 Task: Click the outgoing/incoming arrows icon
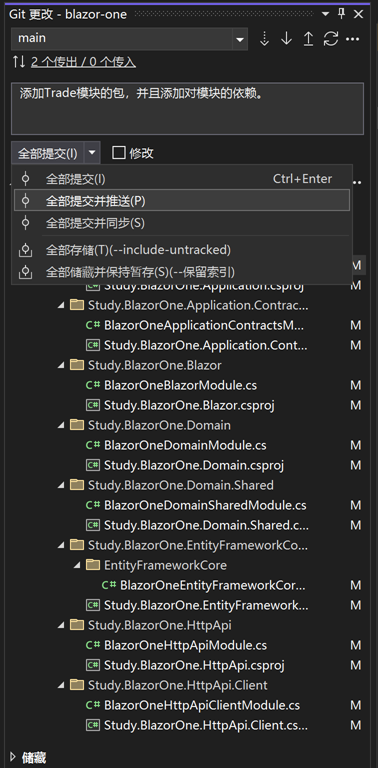coord(19,62)
